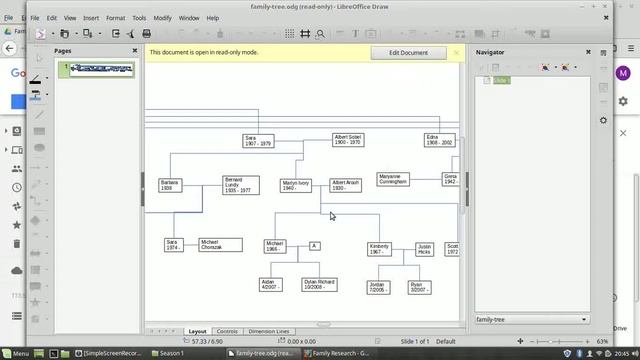Viewport: 640px width, 360px height.
Task: Open the sidebar settings icon beside Navigator
Action: coord(603,120)
